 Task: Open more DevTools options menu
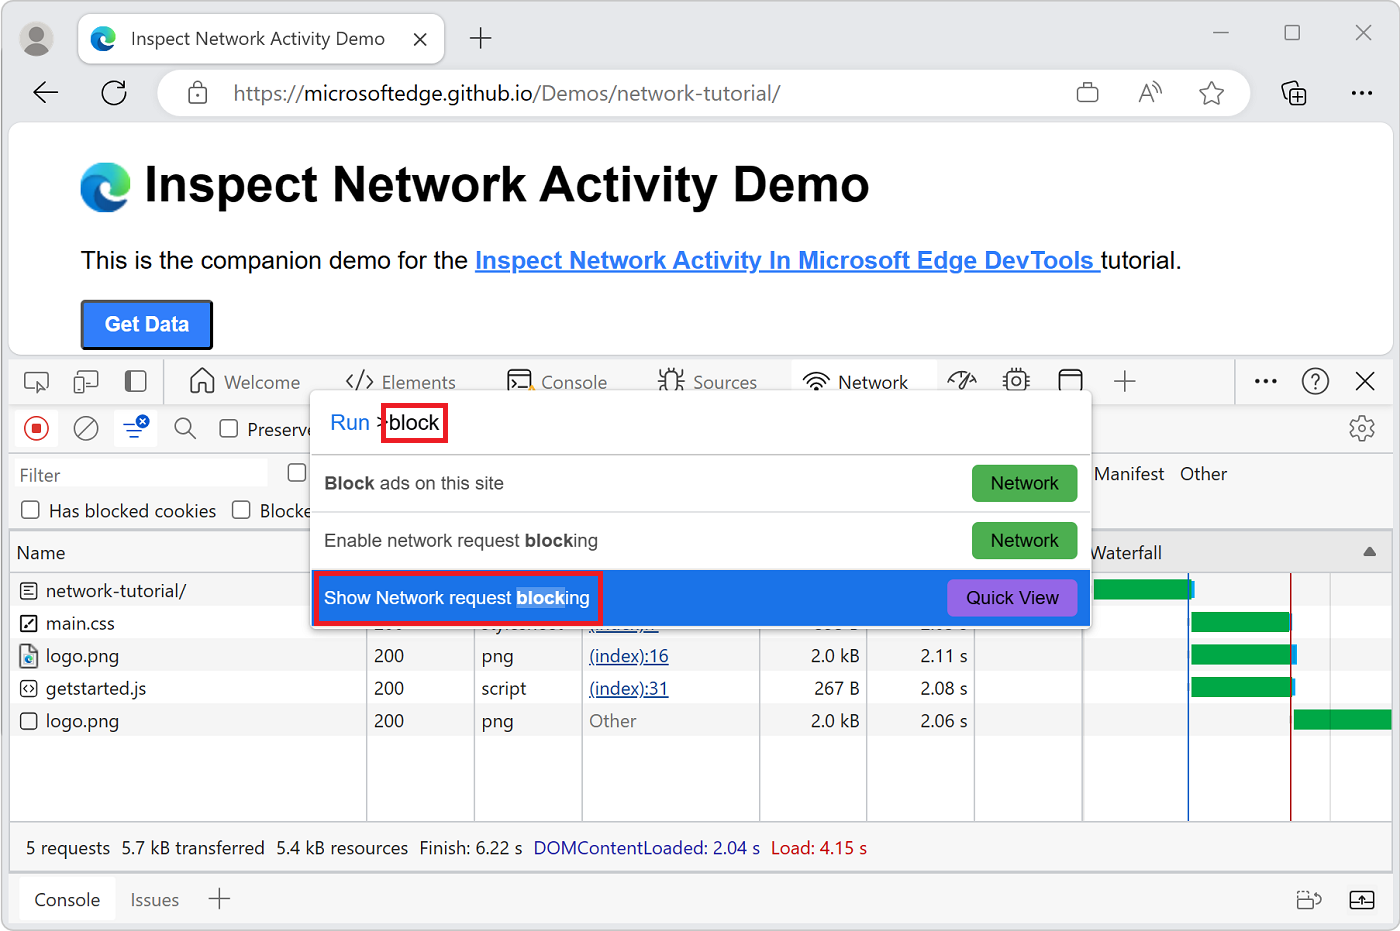pos(1265,381)
